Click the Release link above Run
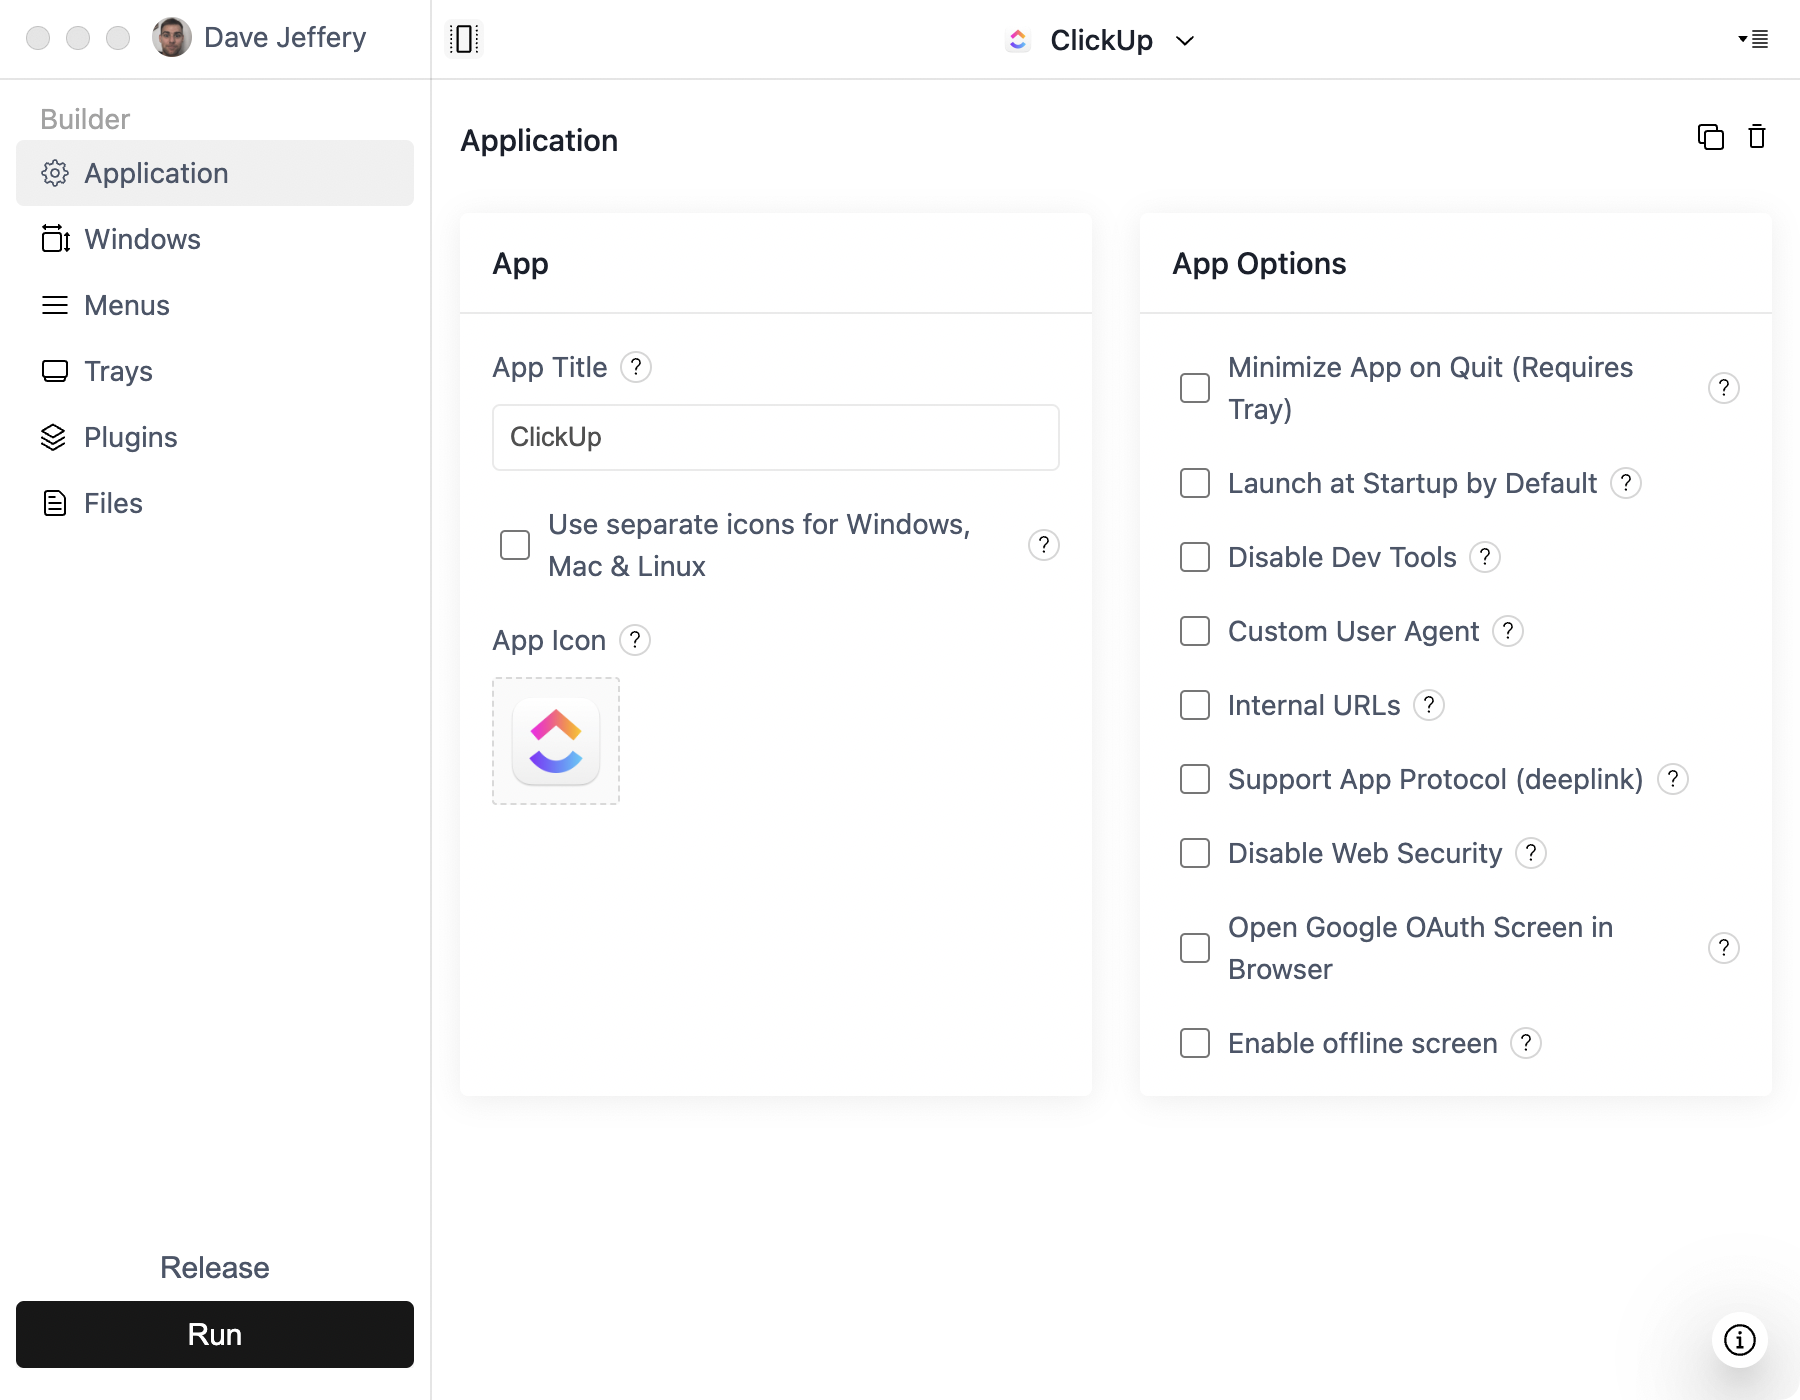Image resolution: width=1800 pixels, height=1400 pixels. (214, 1267)
